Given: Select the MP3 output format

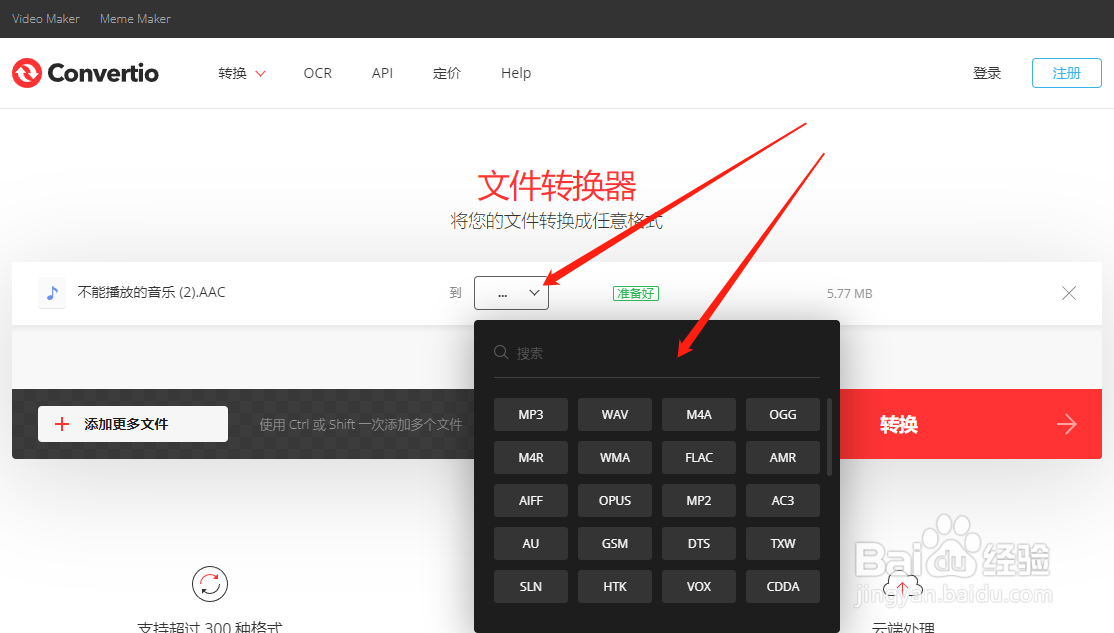Looking at the screenshot, I should click(x=530, y=414).
